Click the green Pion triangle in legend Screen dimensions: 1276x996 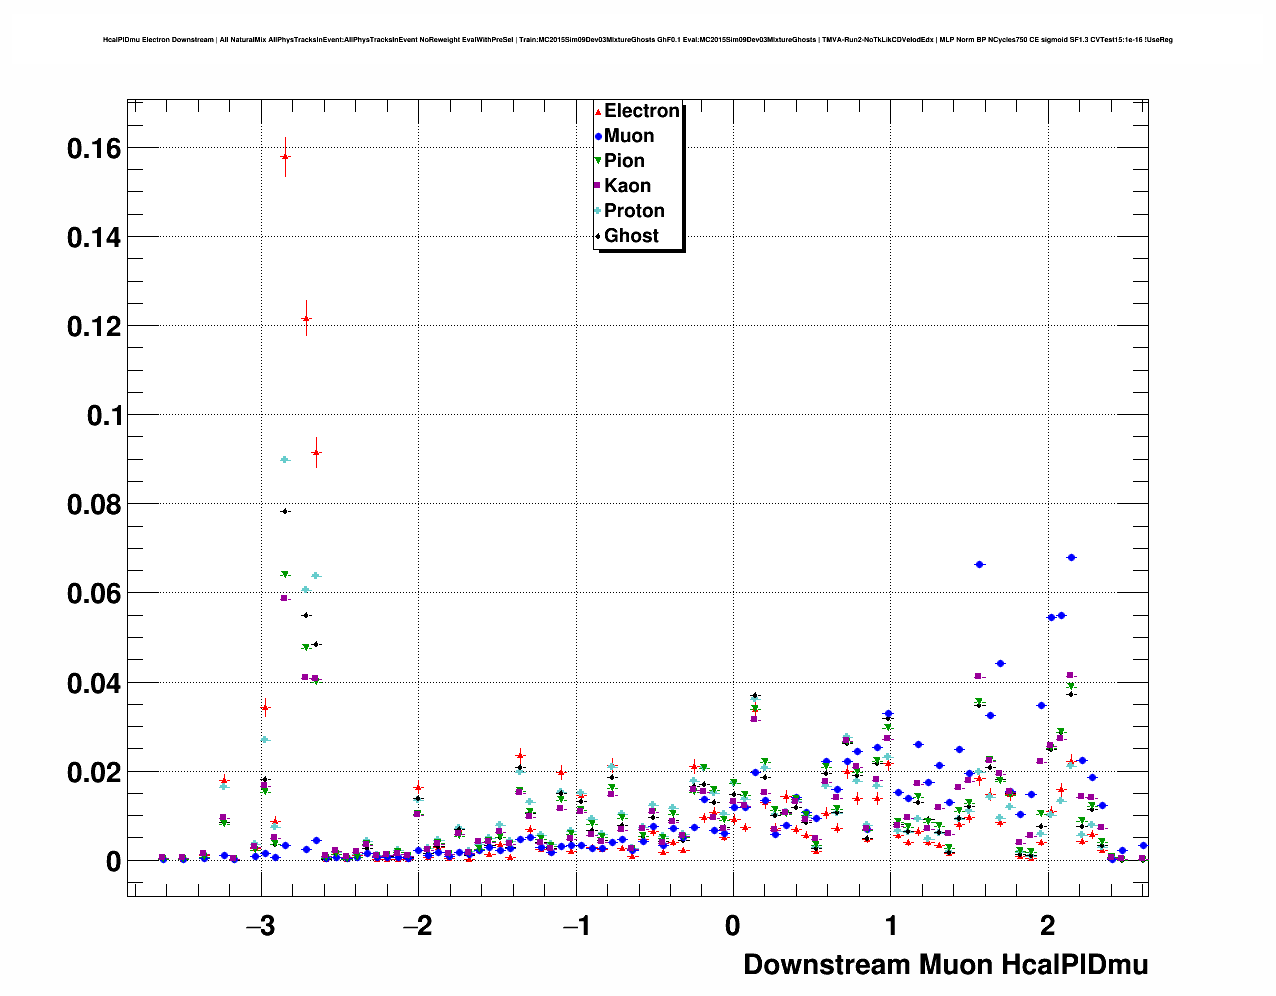(x=598, y=161)
